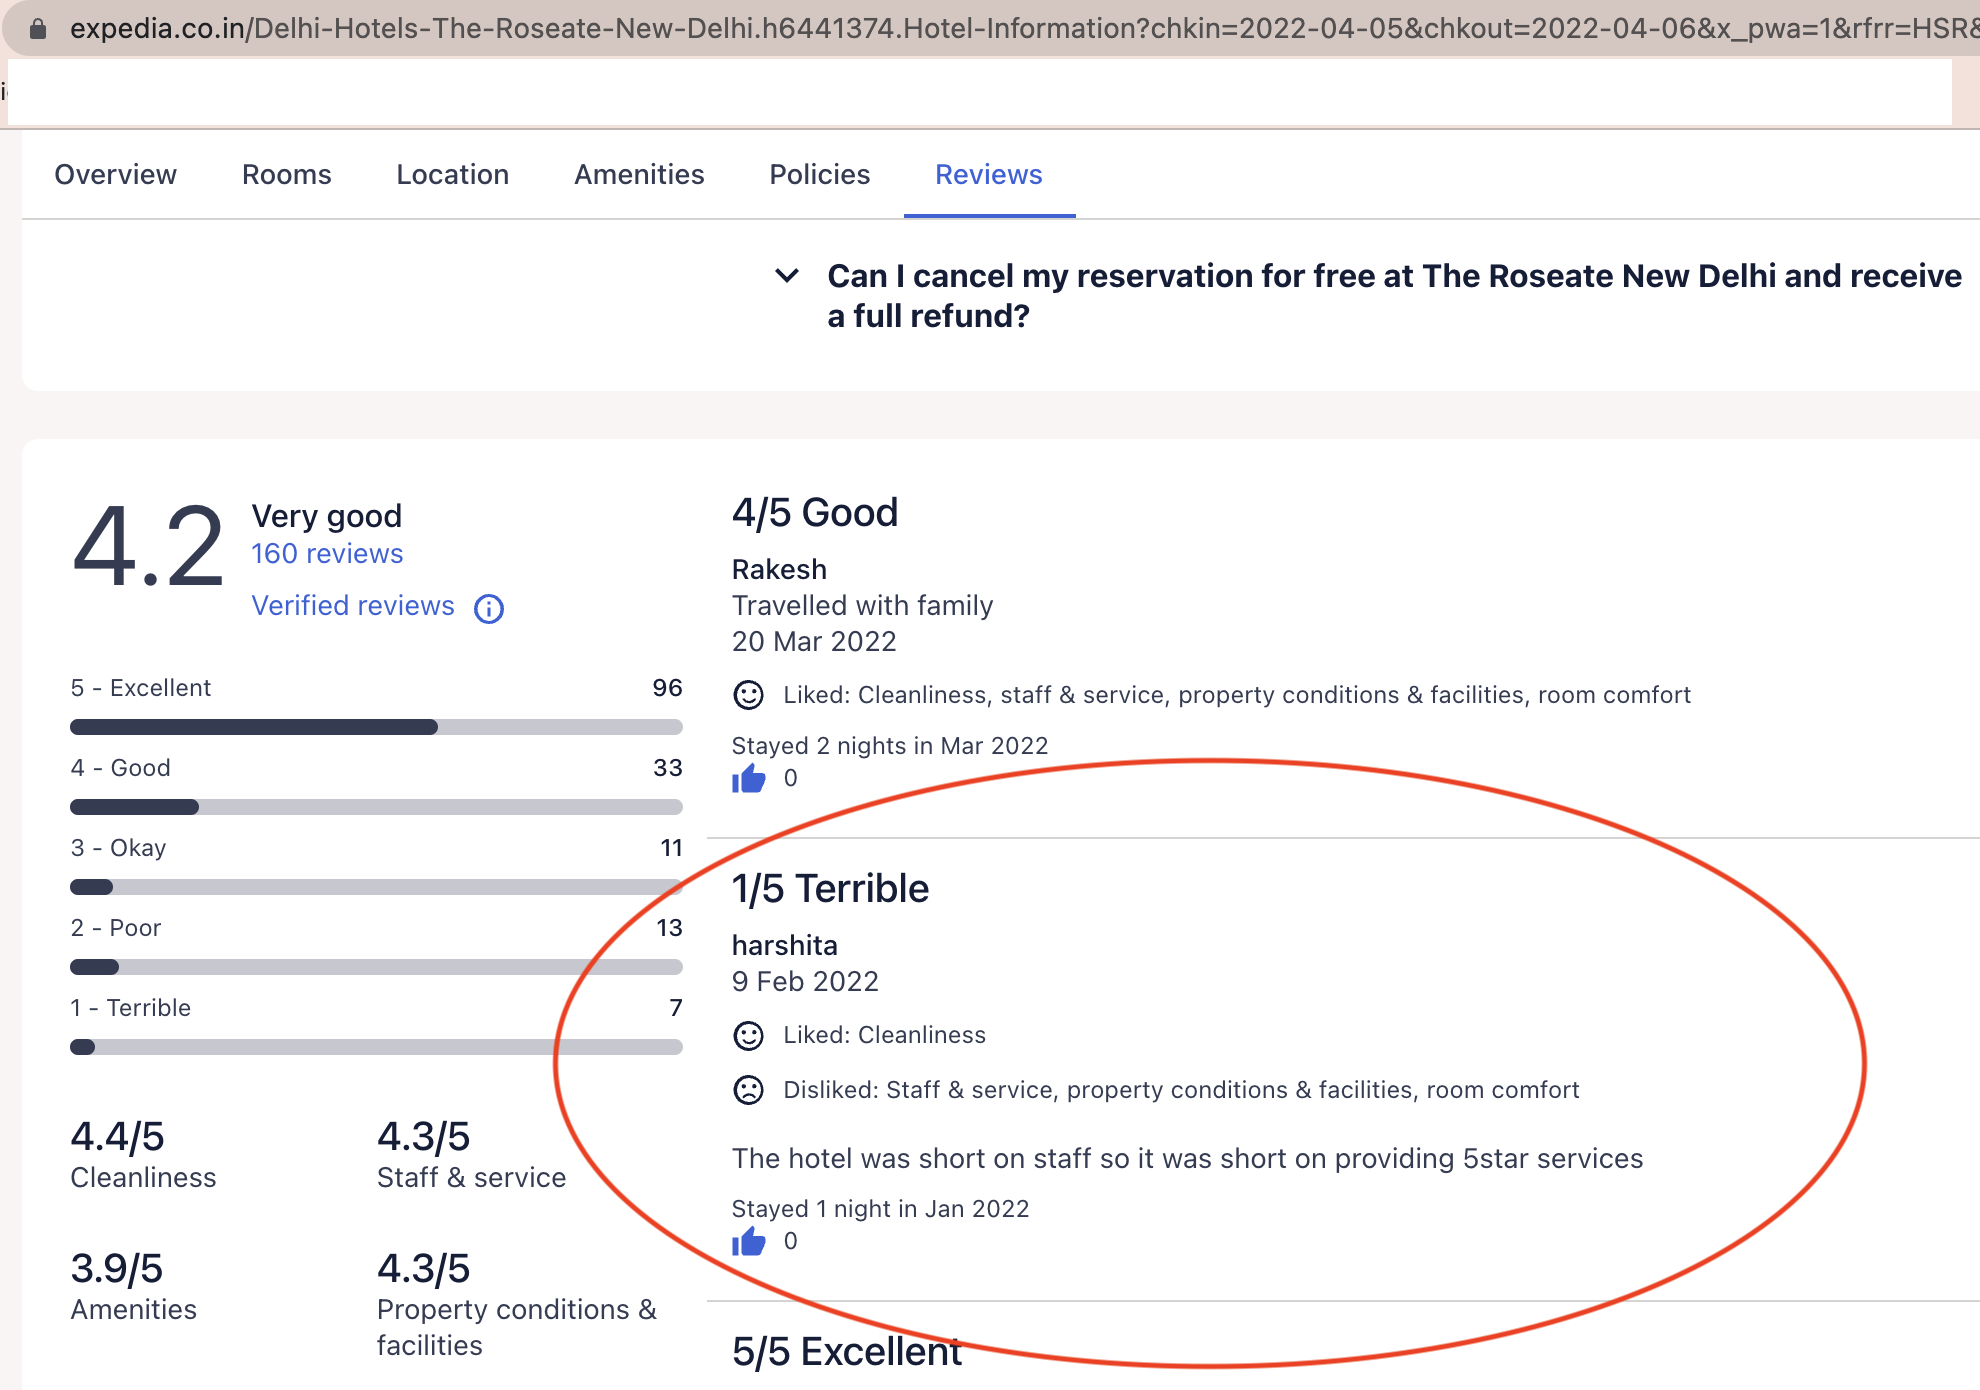Click the URL in the address bar

pyautogui.click(x=1024, y=28)
